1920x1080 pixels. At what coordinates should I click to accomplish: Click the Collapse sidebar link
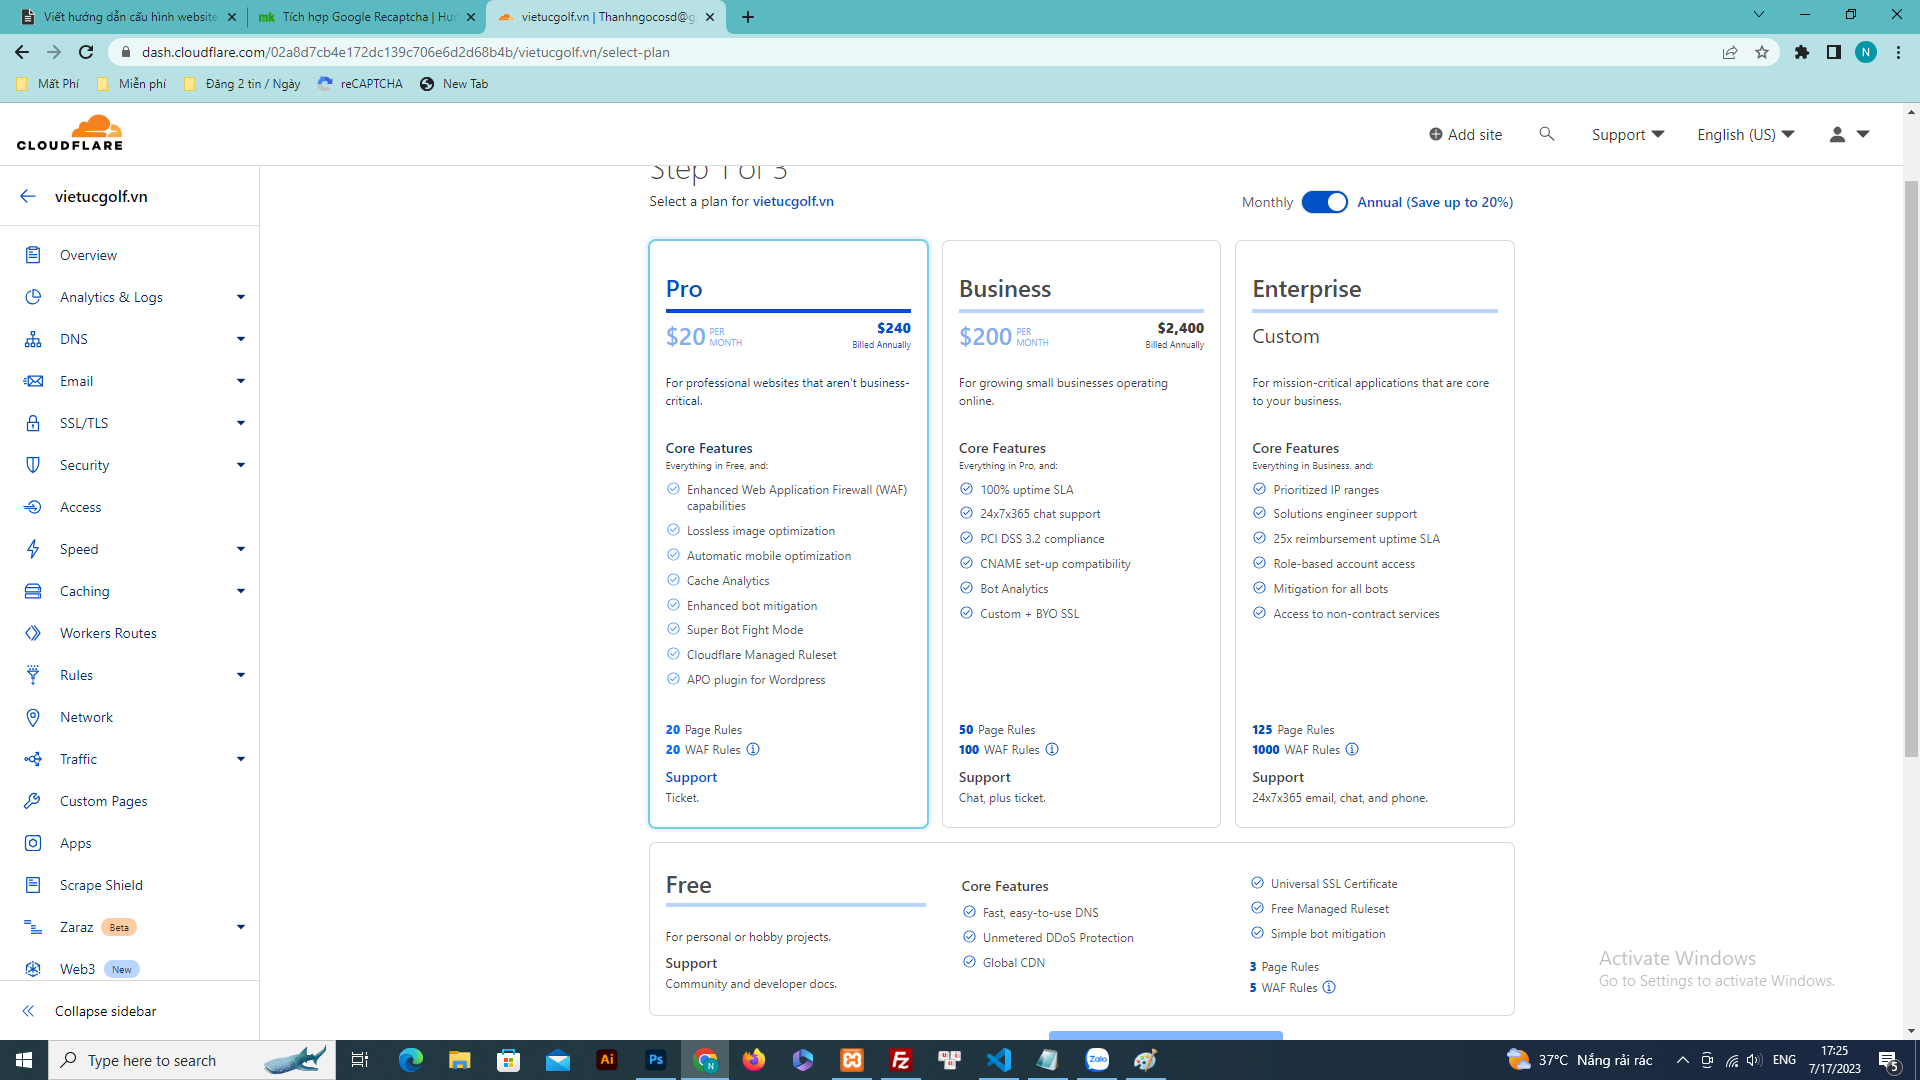pyautogui.click(x=105, y=1011)
